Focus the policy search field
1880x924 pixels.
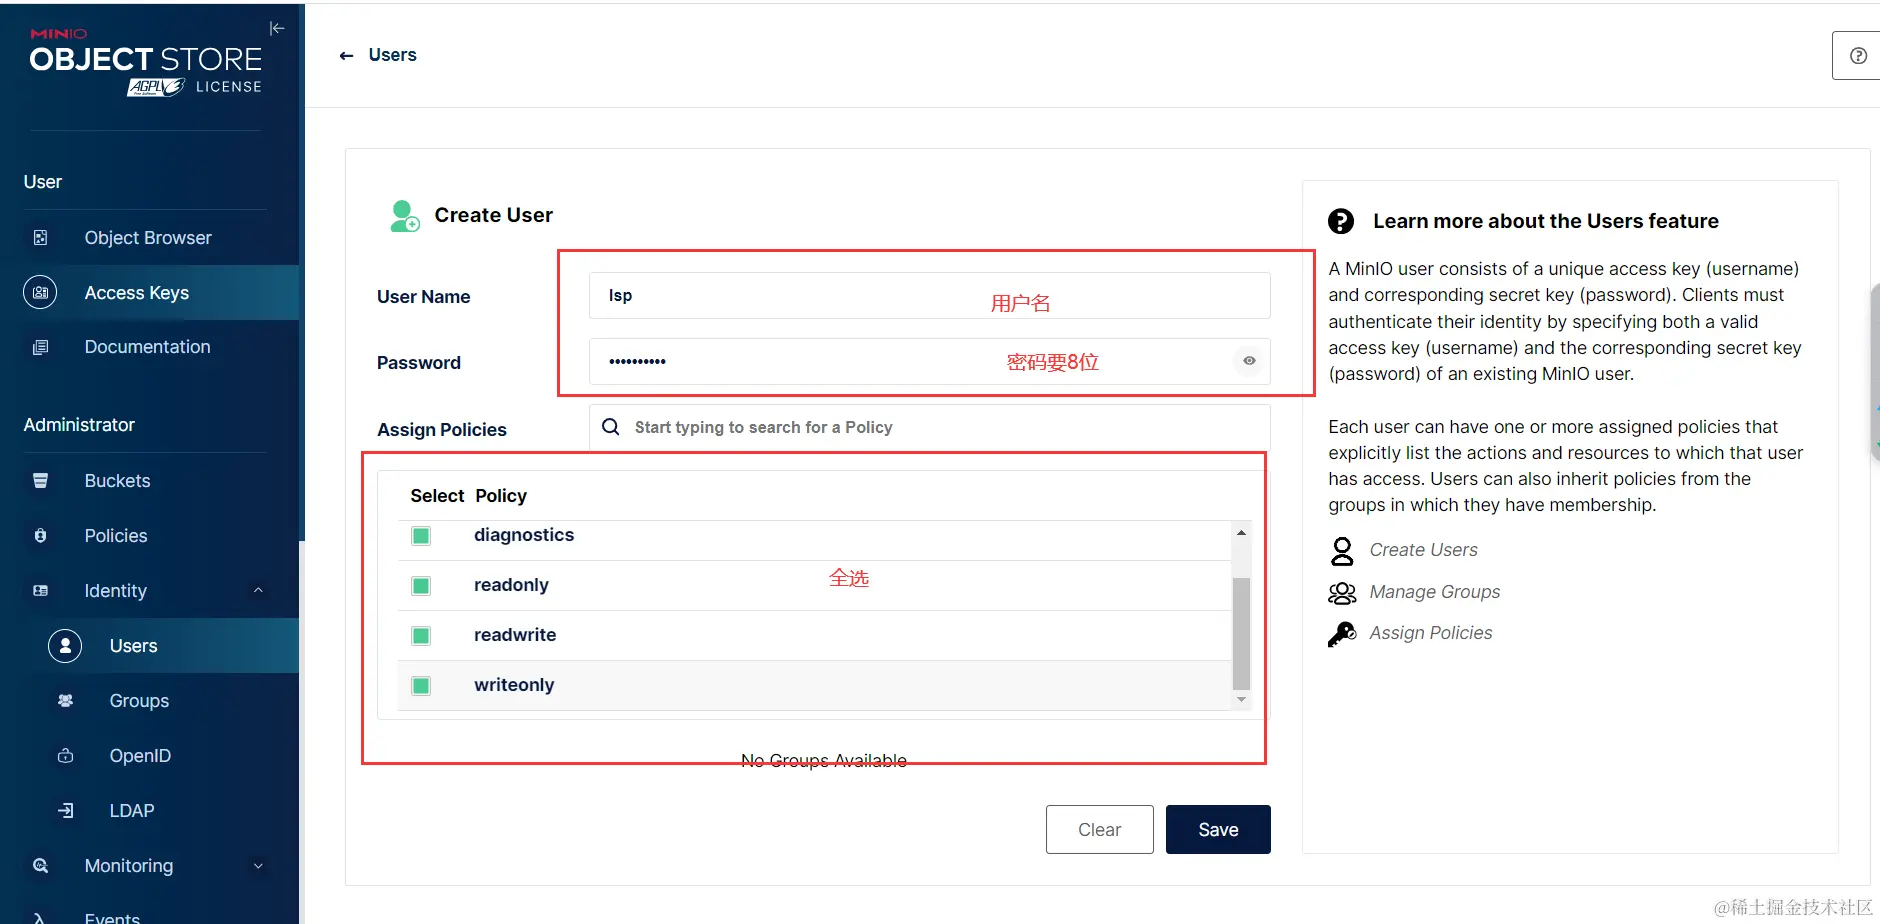click(930, 427)
